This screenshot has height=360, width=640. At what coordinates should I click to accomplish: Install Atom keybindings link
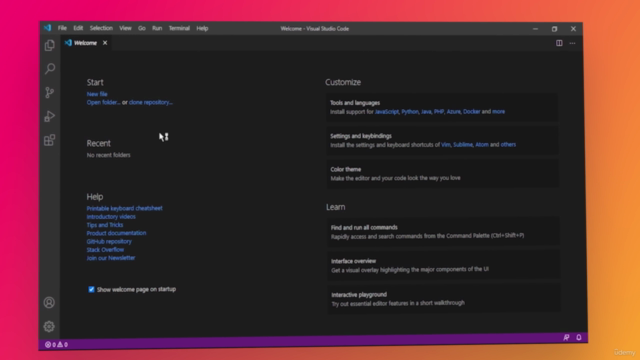point(482,144)
